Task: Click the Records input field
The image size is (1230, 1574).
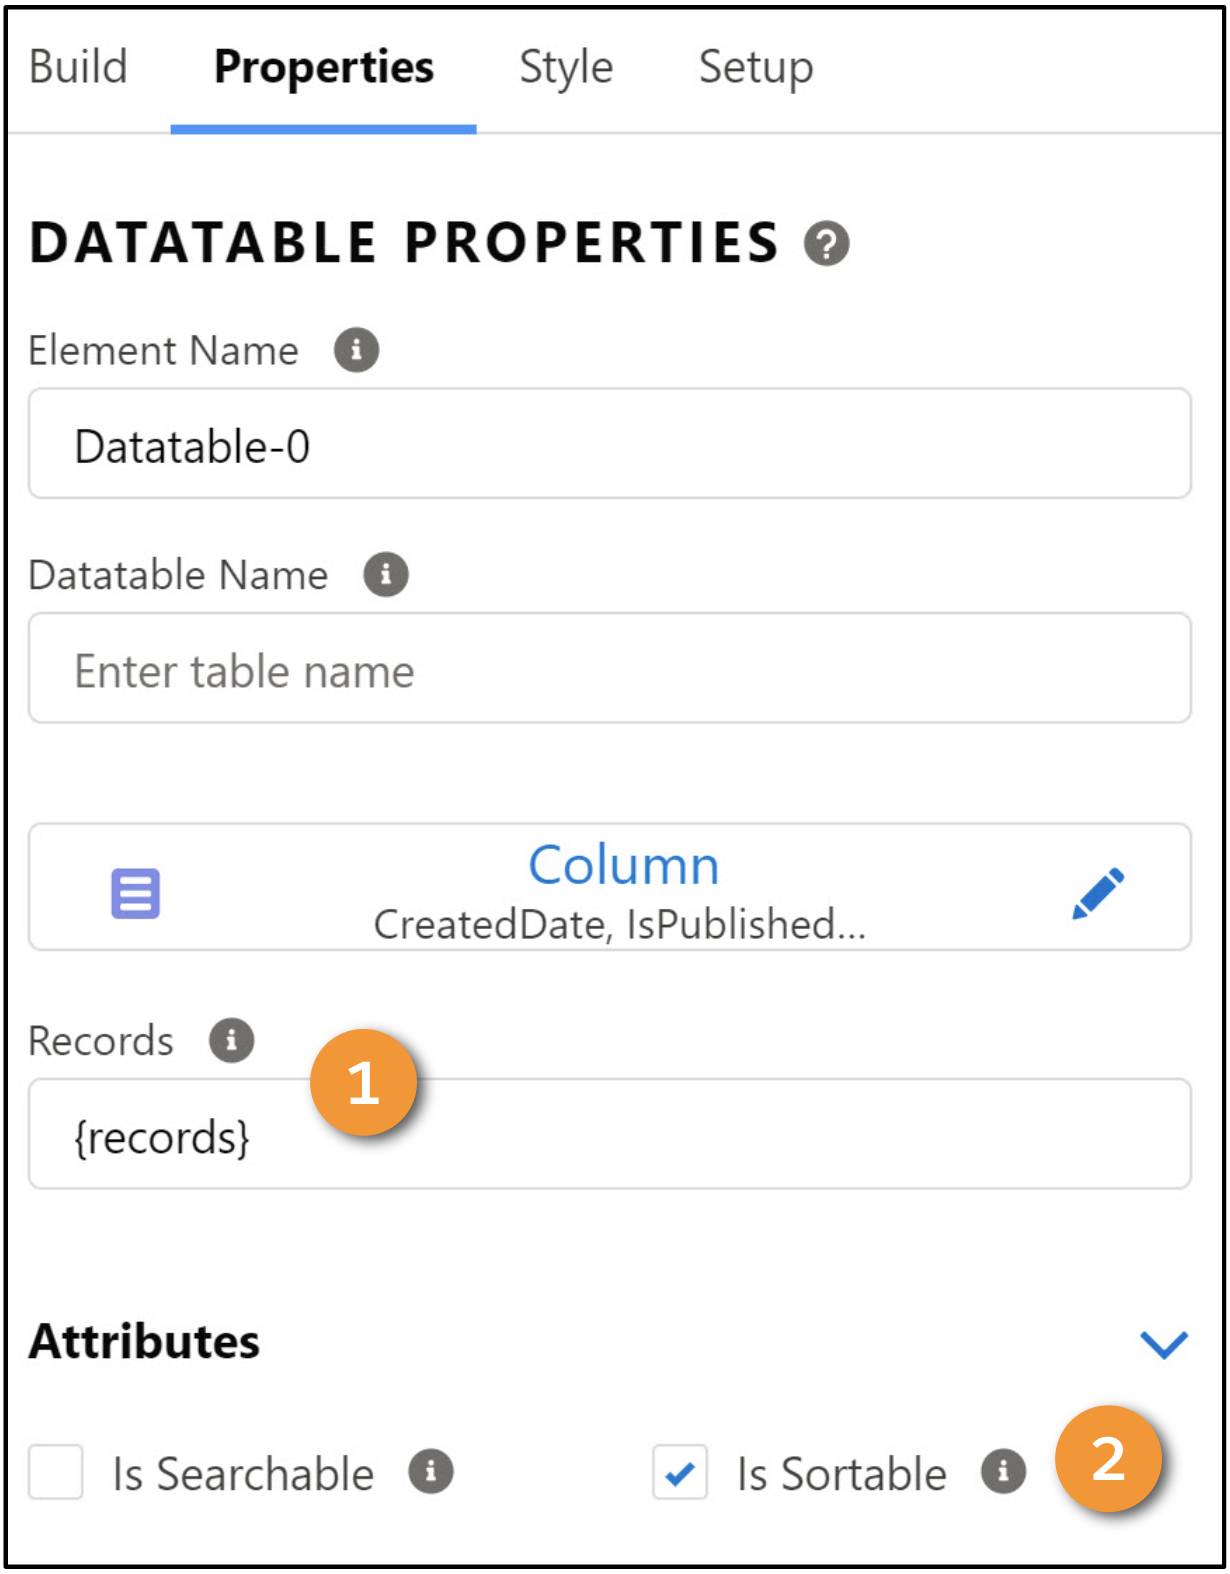Action: (610, 1134)
